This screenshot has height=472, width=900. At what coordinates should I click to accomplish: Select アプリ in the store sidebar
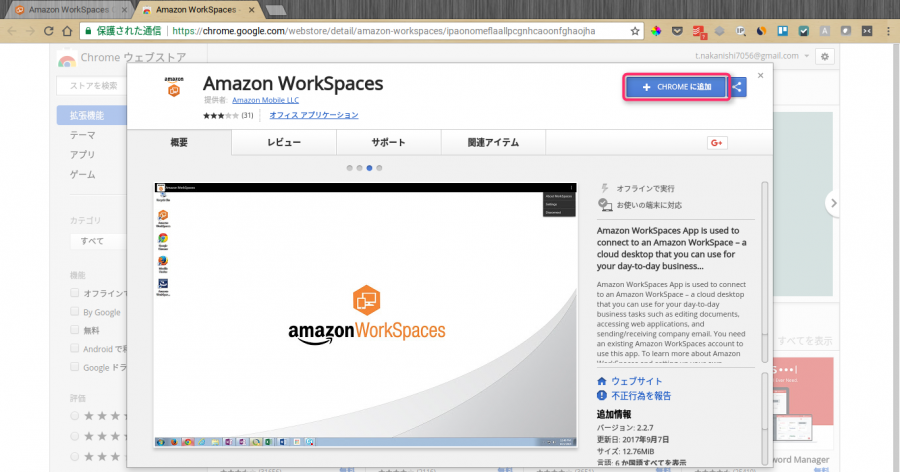pos(83,155)
